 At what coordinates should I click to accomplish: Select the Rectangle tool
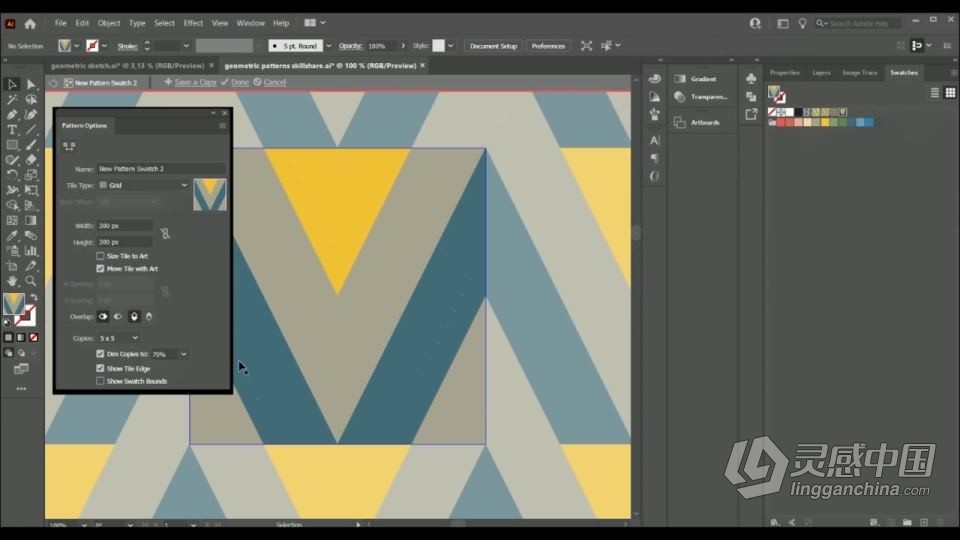tap(12, 145)
